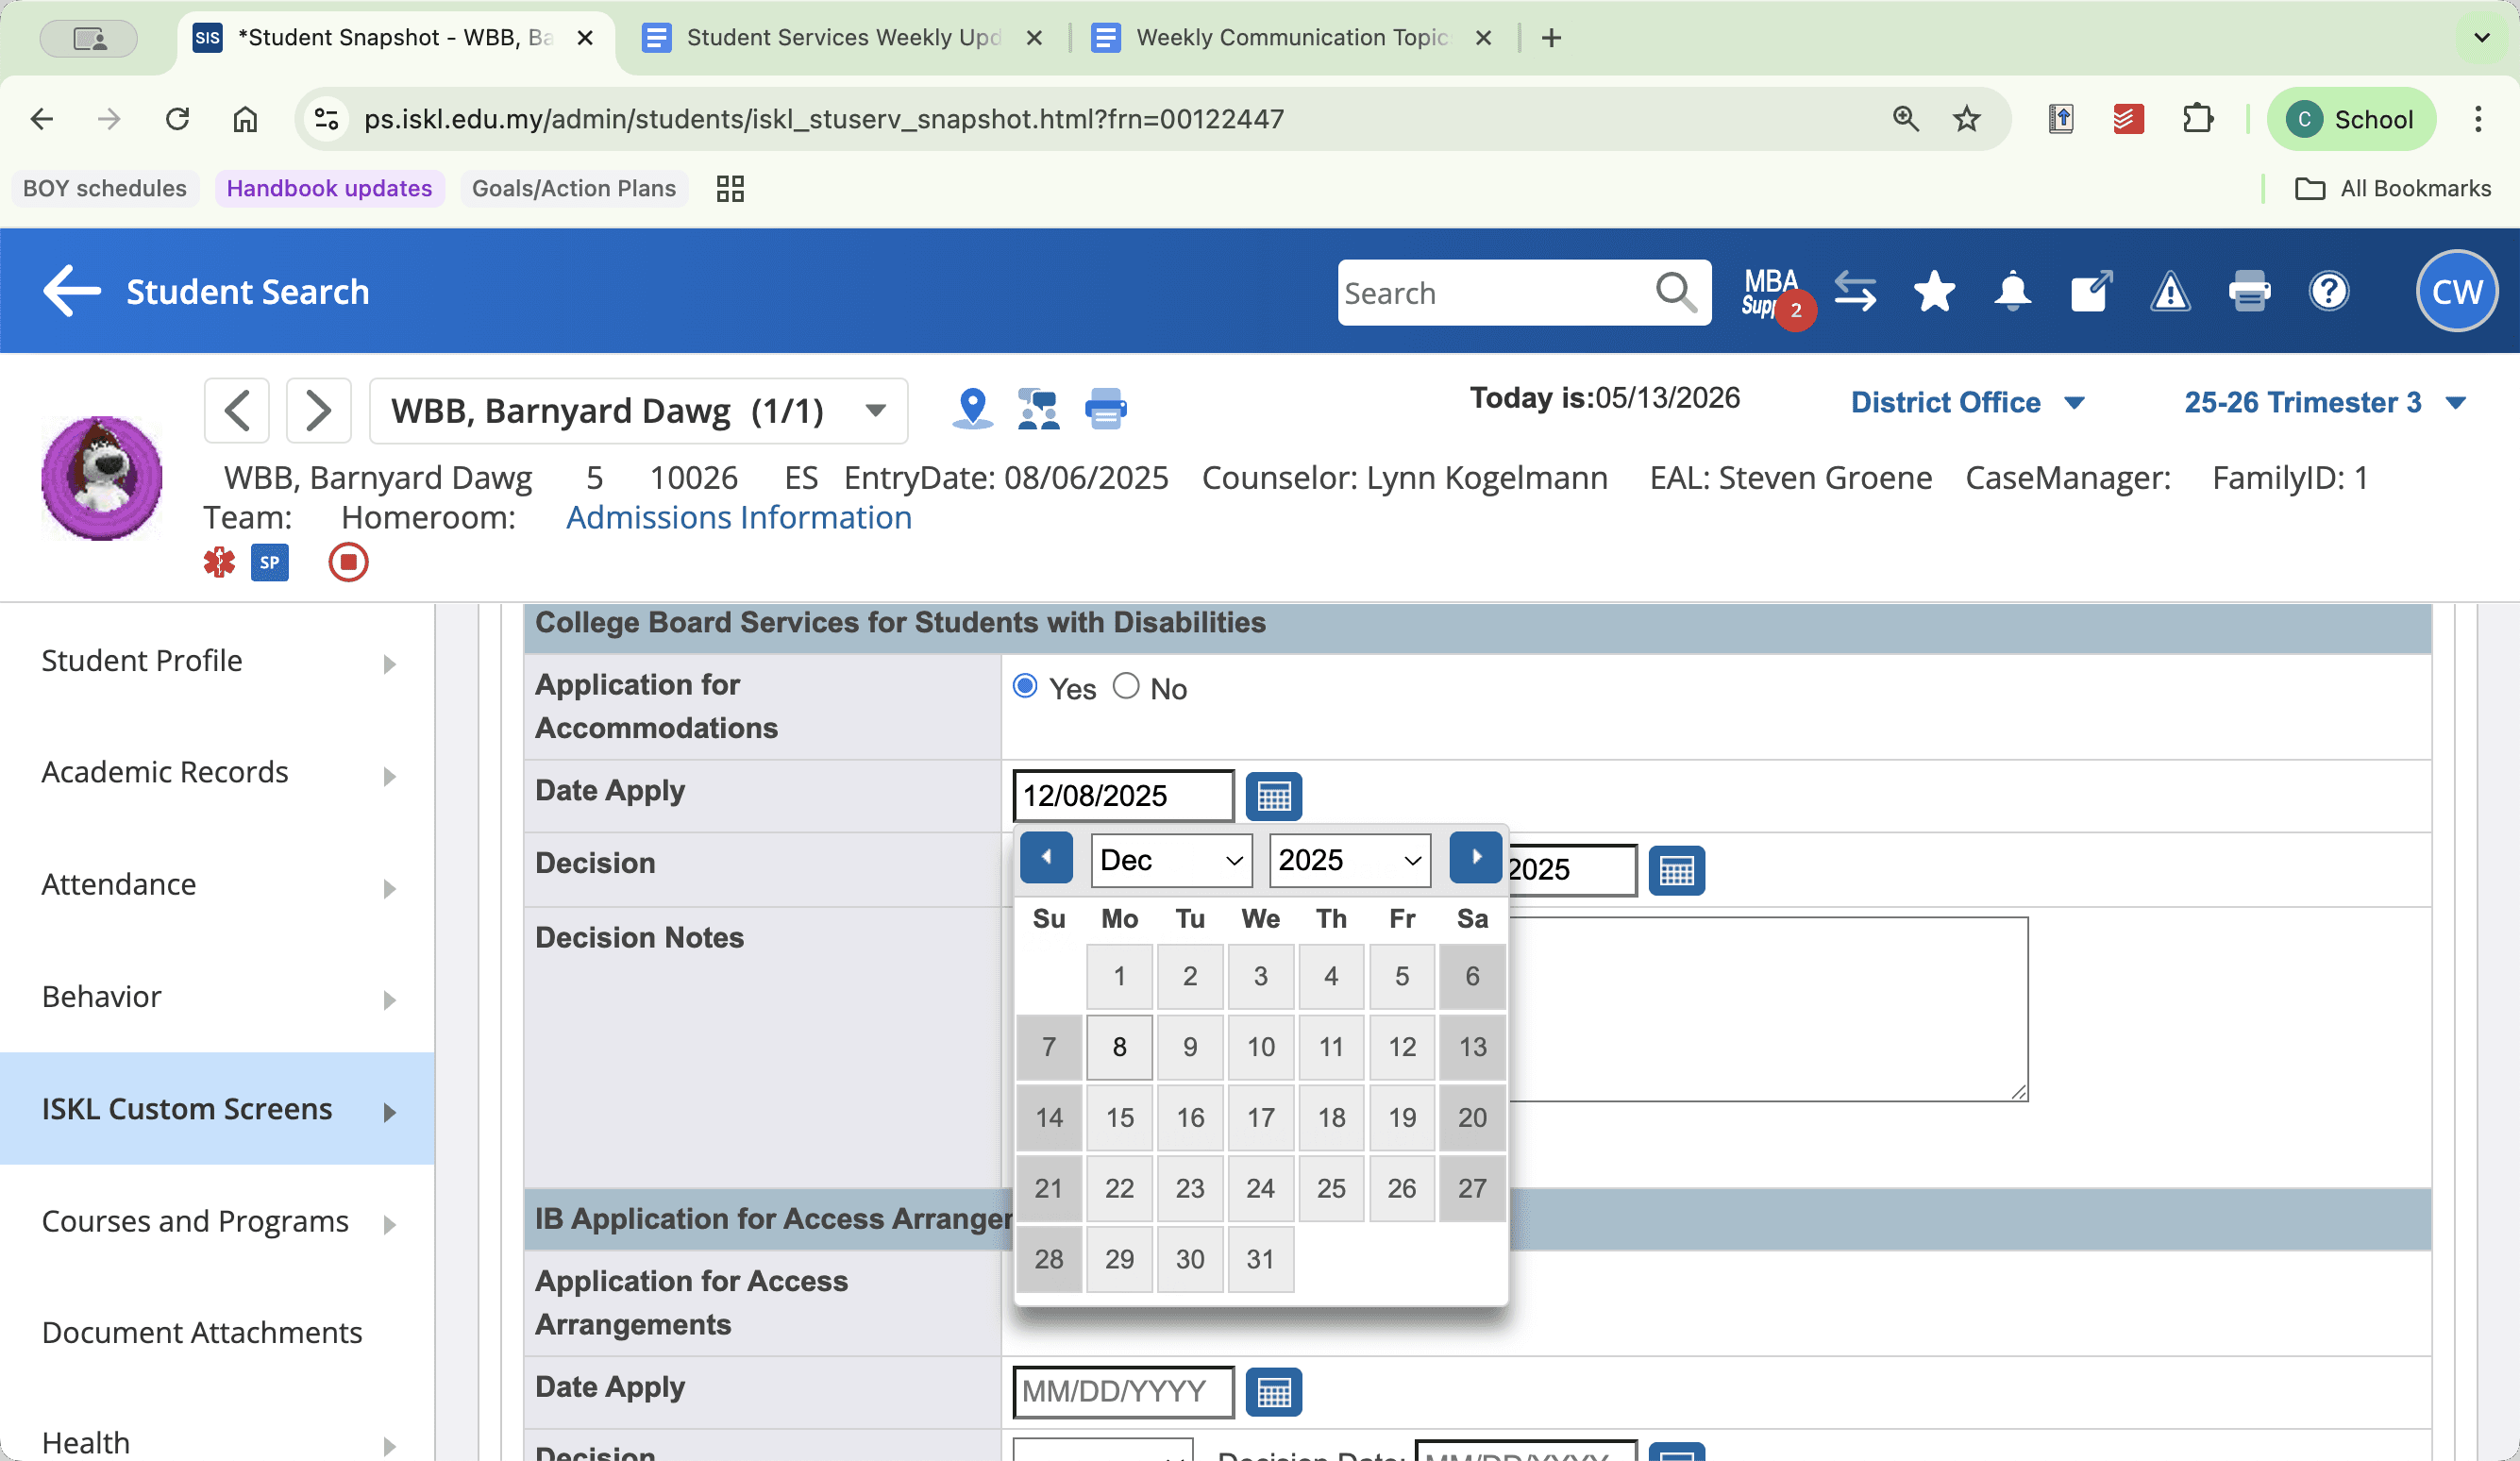The width and height of the screenshot is (2520, 1461).
Task: Open the calendar icon for Decision Date
Action: (x=1676, y=871)
